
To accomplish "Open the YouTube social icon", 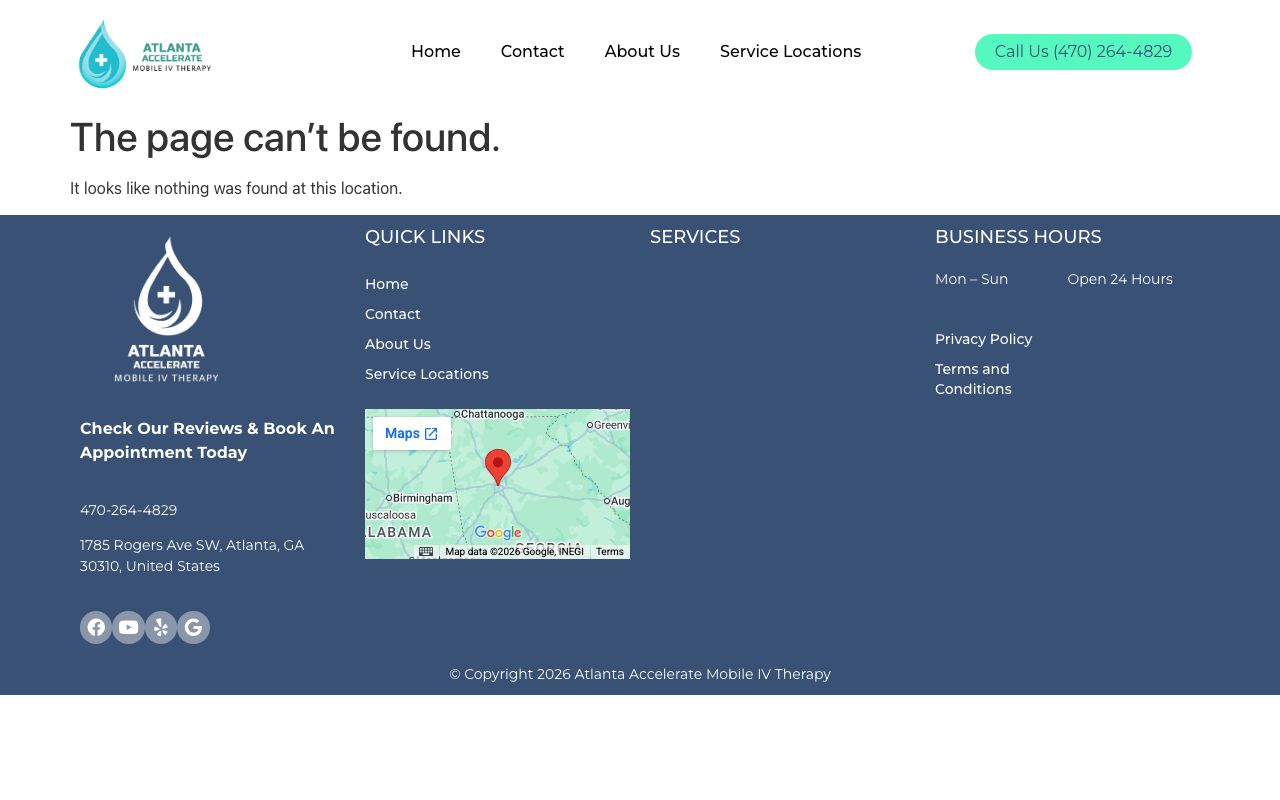I will click(x=129, y=628).
